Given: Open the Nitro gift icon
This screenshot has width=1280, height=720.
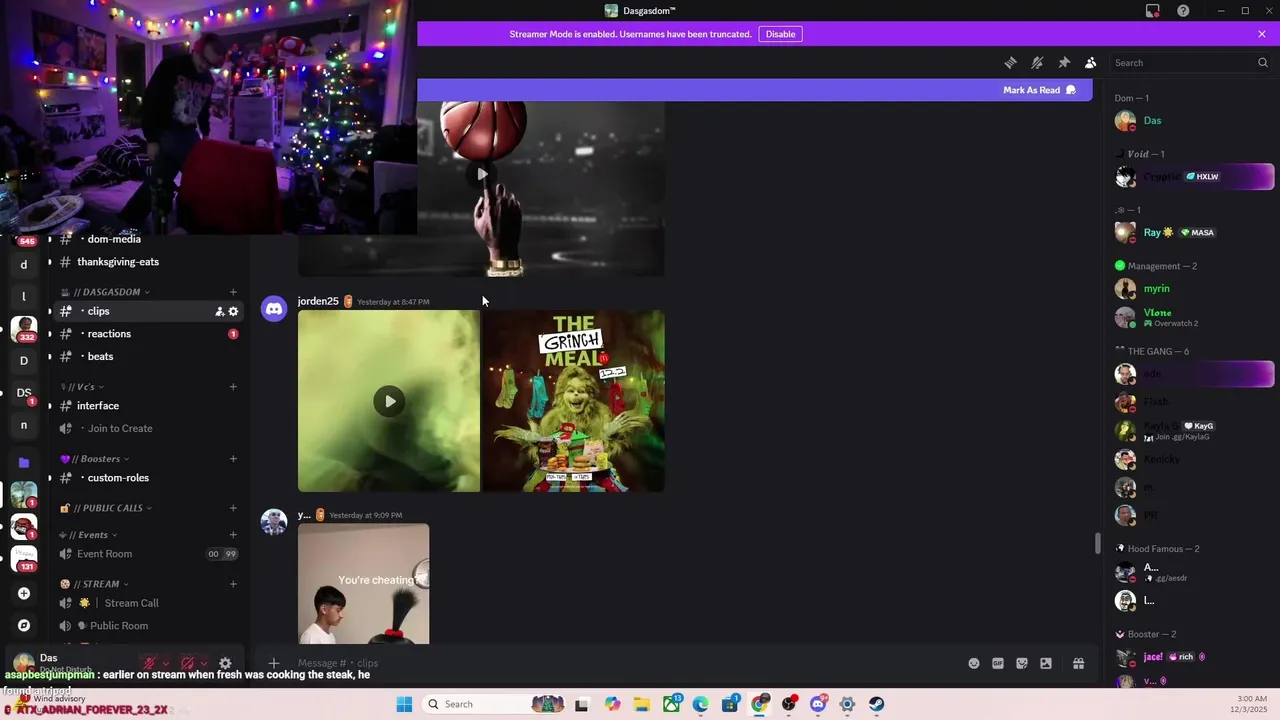Looking at the screenshot, I should tap(1079, 663).
